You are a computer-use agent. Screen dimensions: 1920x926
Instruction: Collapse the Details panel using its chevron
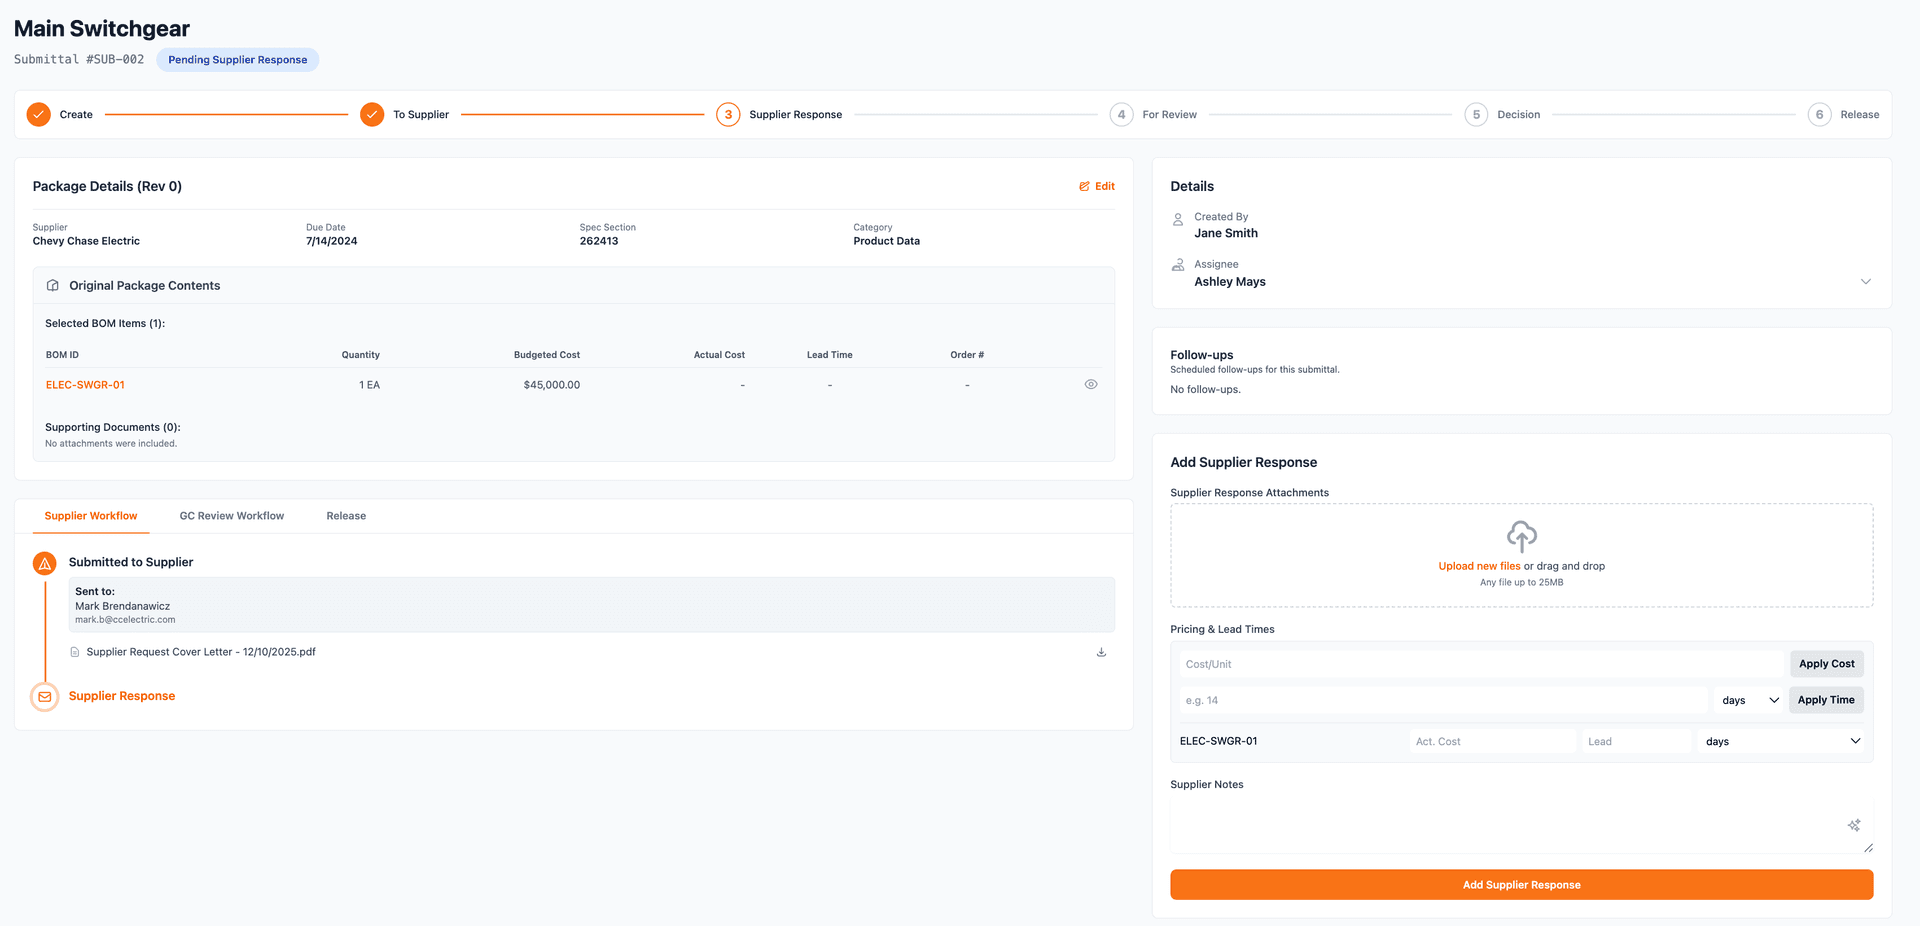point(1866,281)
